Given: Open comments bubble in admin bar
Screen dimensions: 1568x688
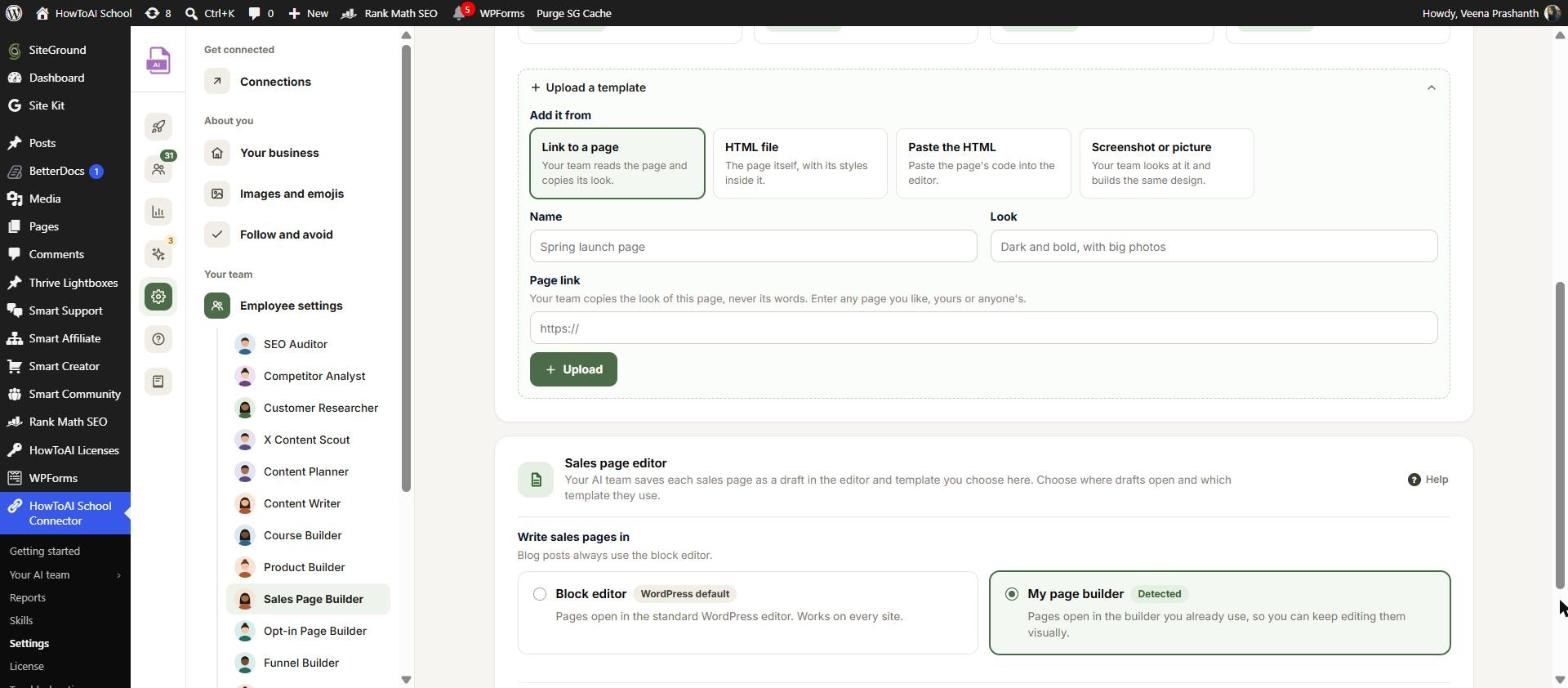Looking at the screenshot, I should click(261, 13).
